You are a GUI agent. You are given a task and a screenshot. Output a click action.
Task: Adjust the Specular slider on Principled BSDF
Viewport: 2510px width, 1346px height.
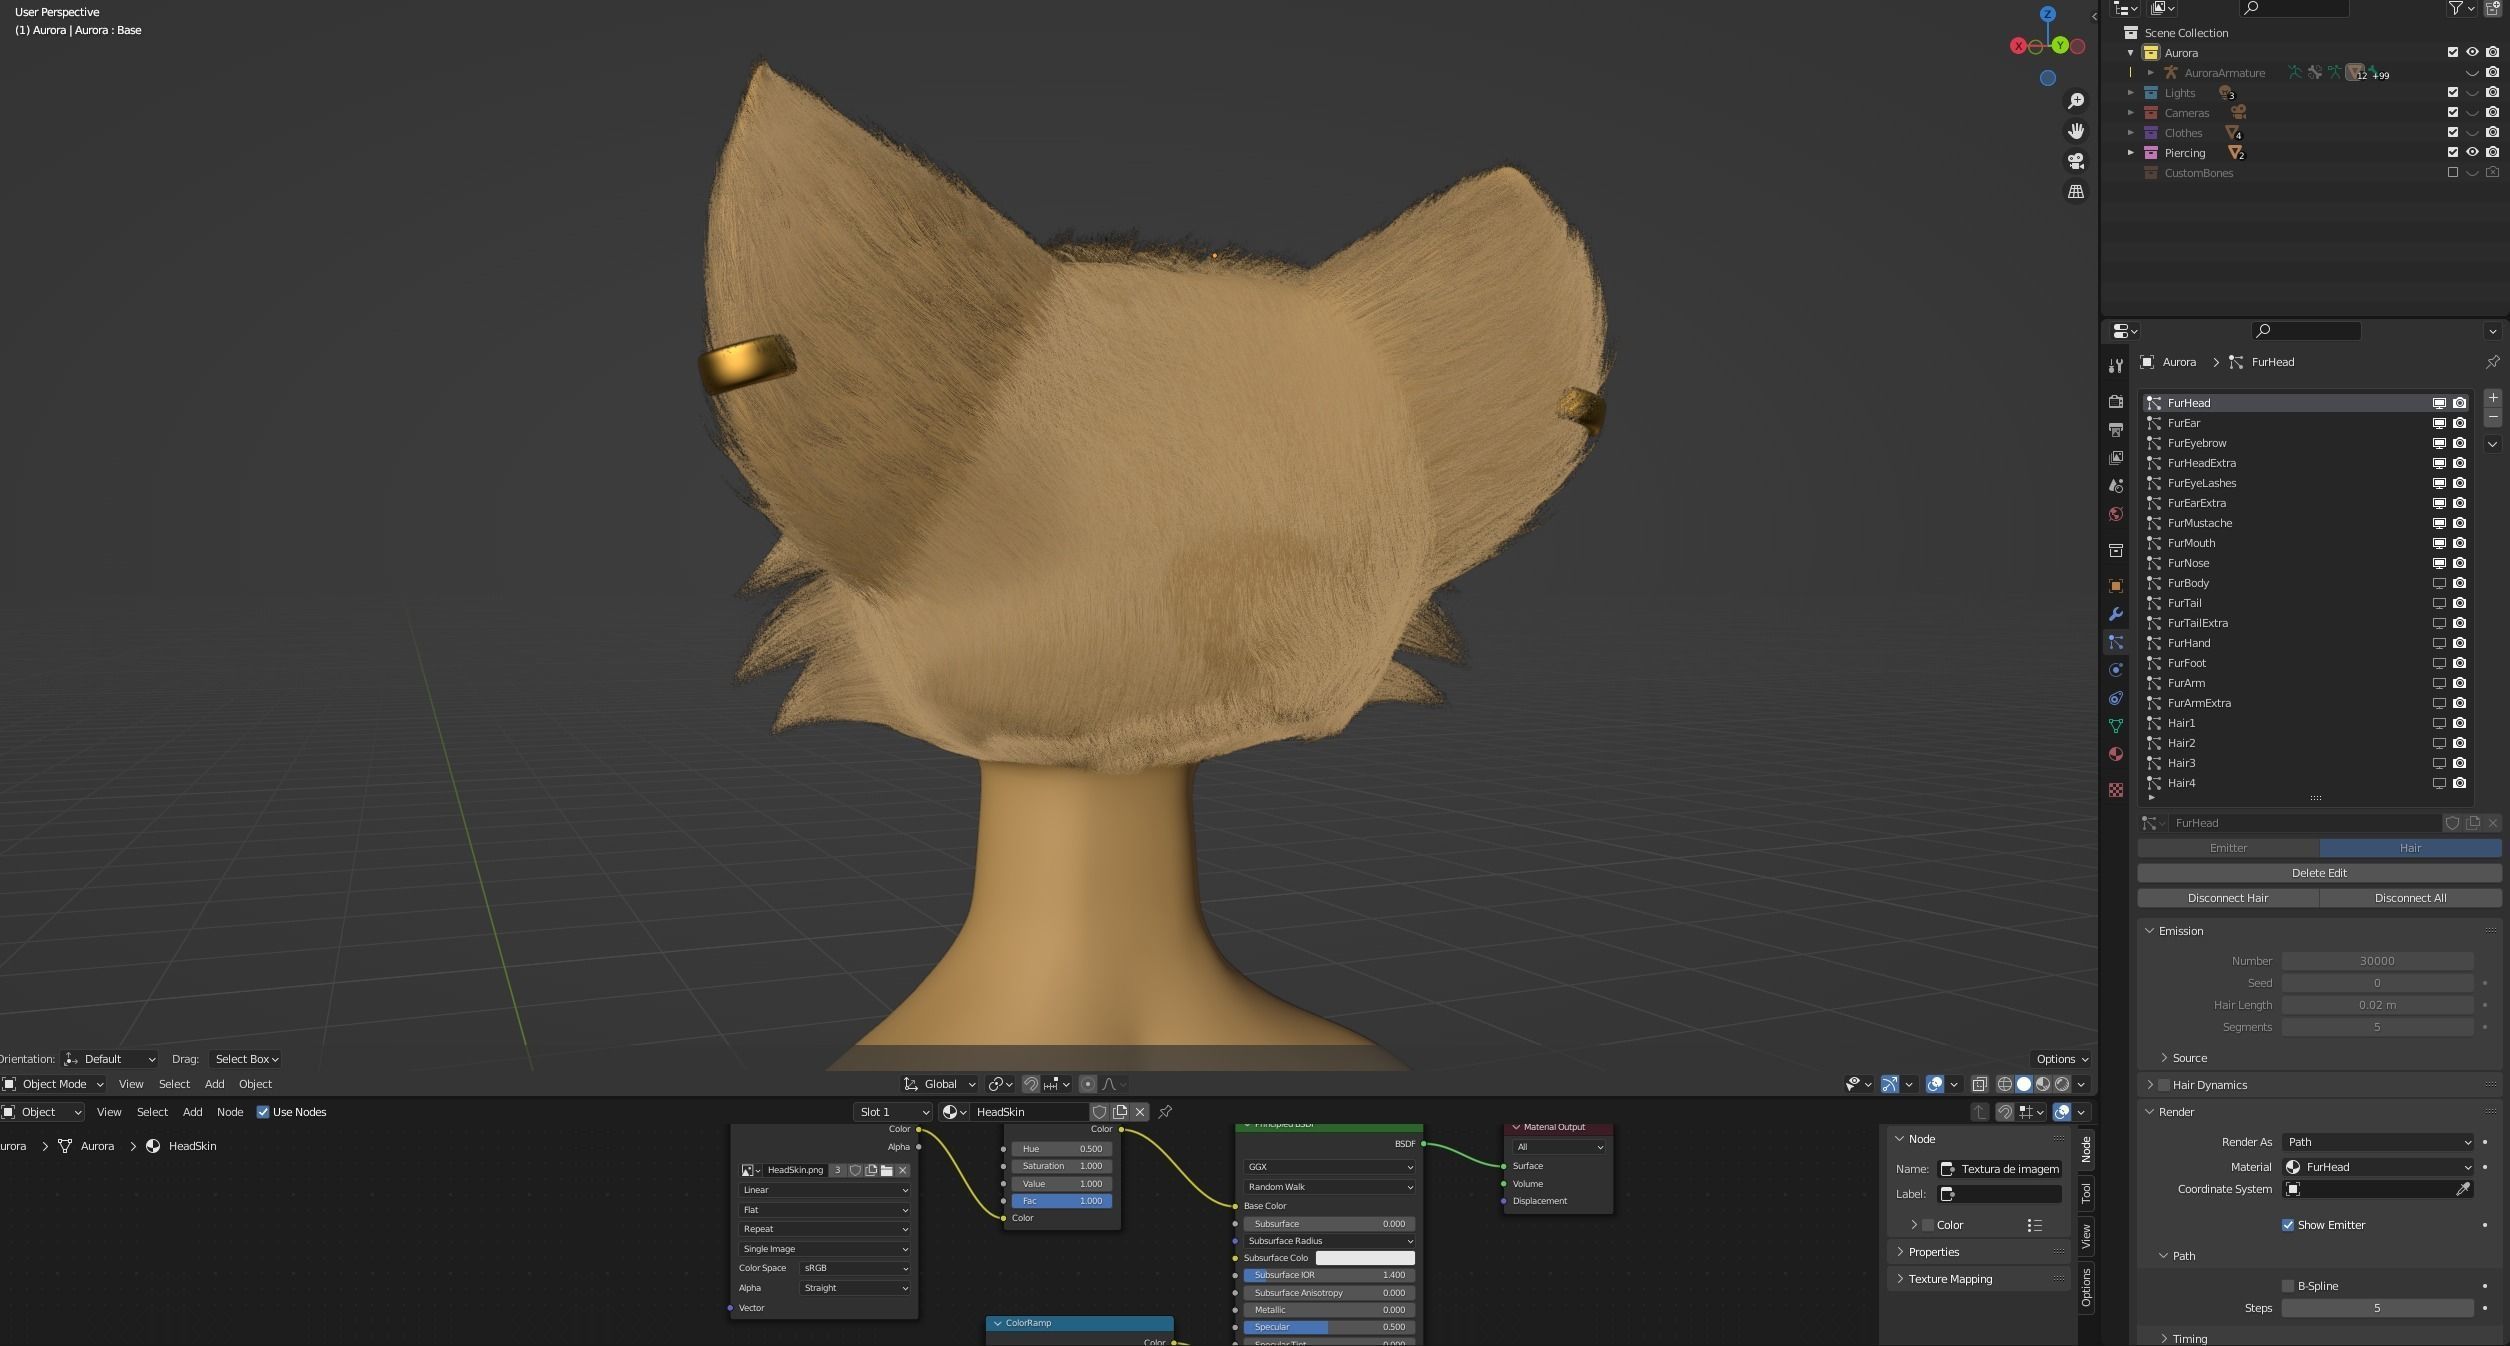click(1329, 1327)
